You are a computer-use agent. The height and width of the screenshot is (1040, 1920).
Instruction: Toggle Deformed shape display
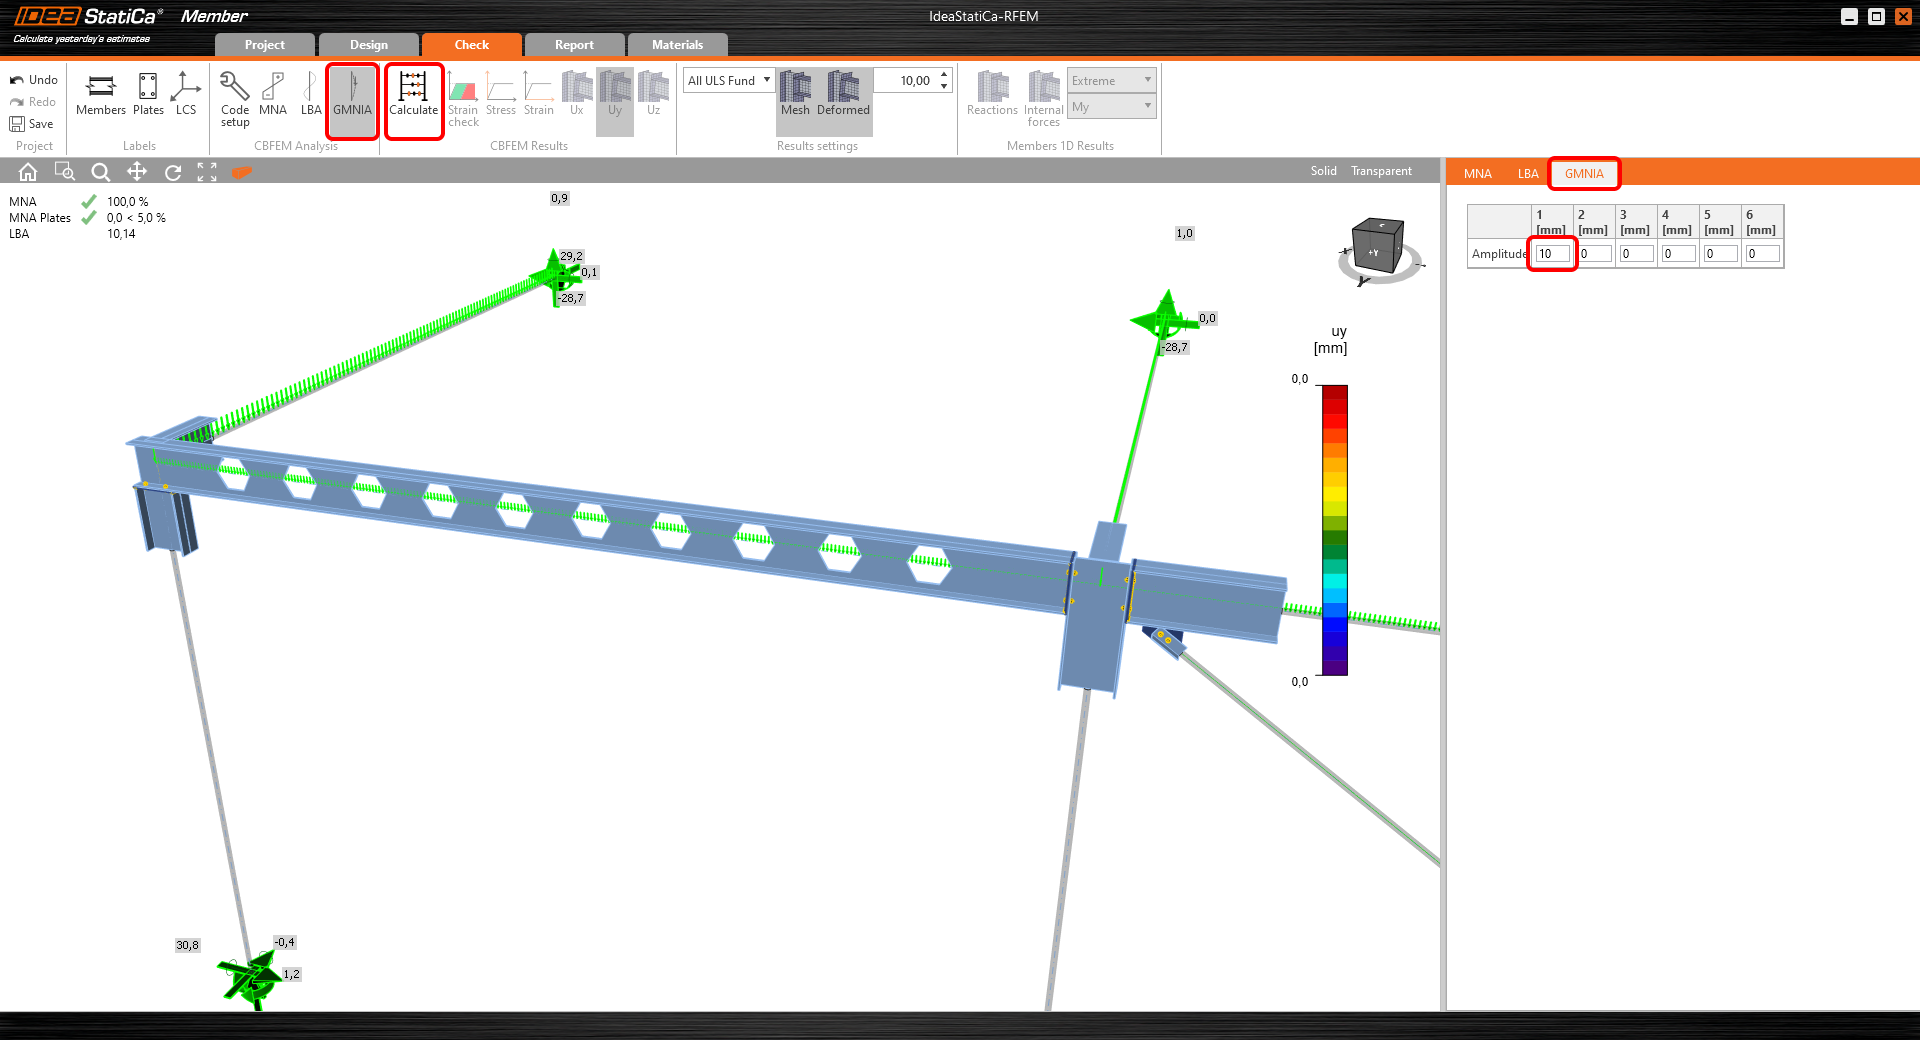(843, 100)
